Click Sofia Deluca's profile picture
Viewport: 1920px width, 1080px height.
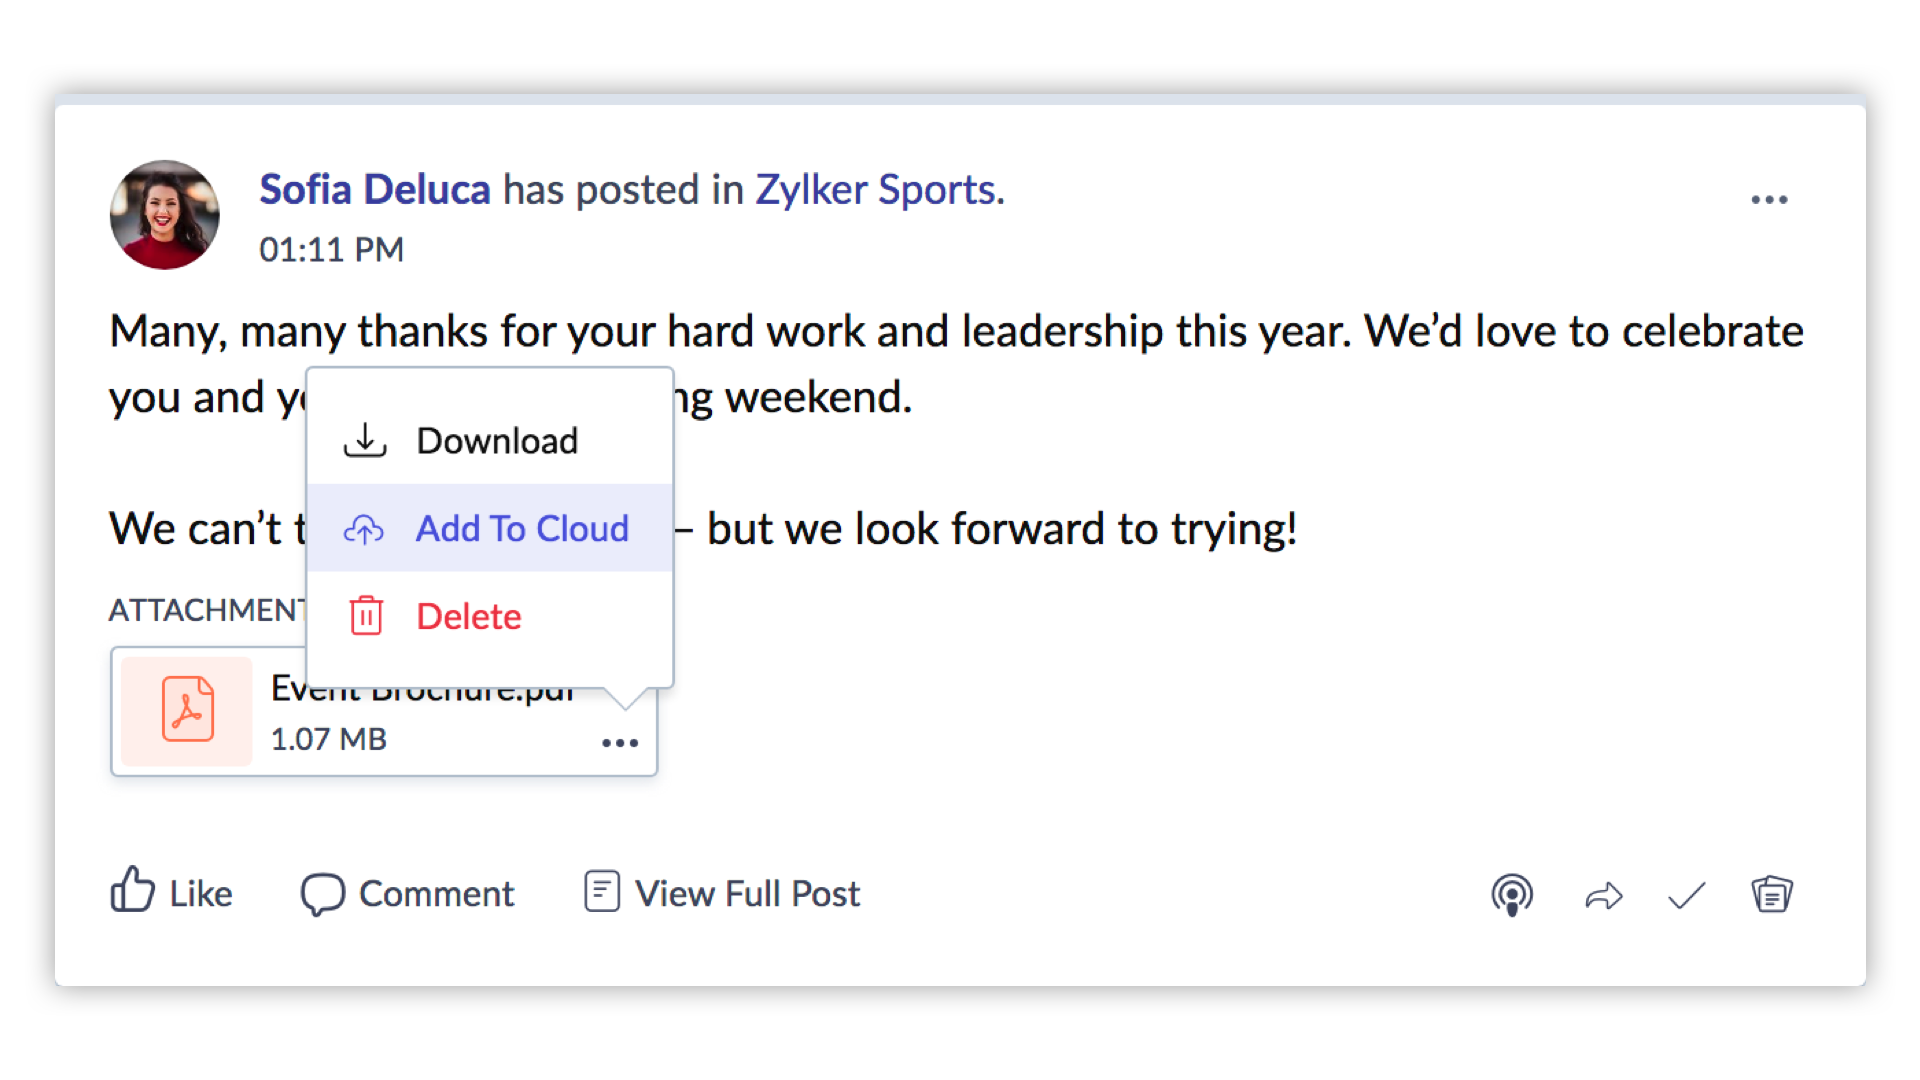click(165, 215)
